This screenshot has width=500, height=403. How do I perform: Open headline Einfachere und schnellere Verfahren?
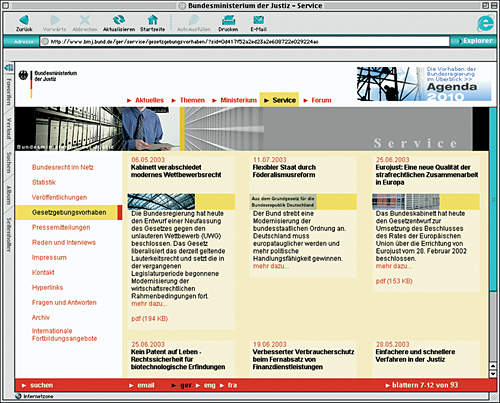415,356
